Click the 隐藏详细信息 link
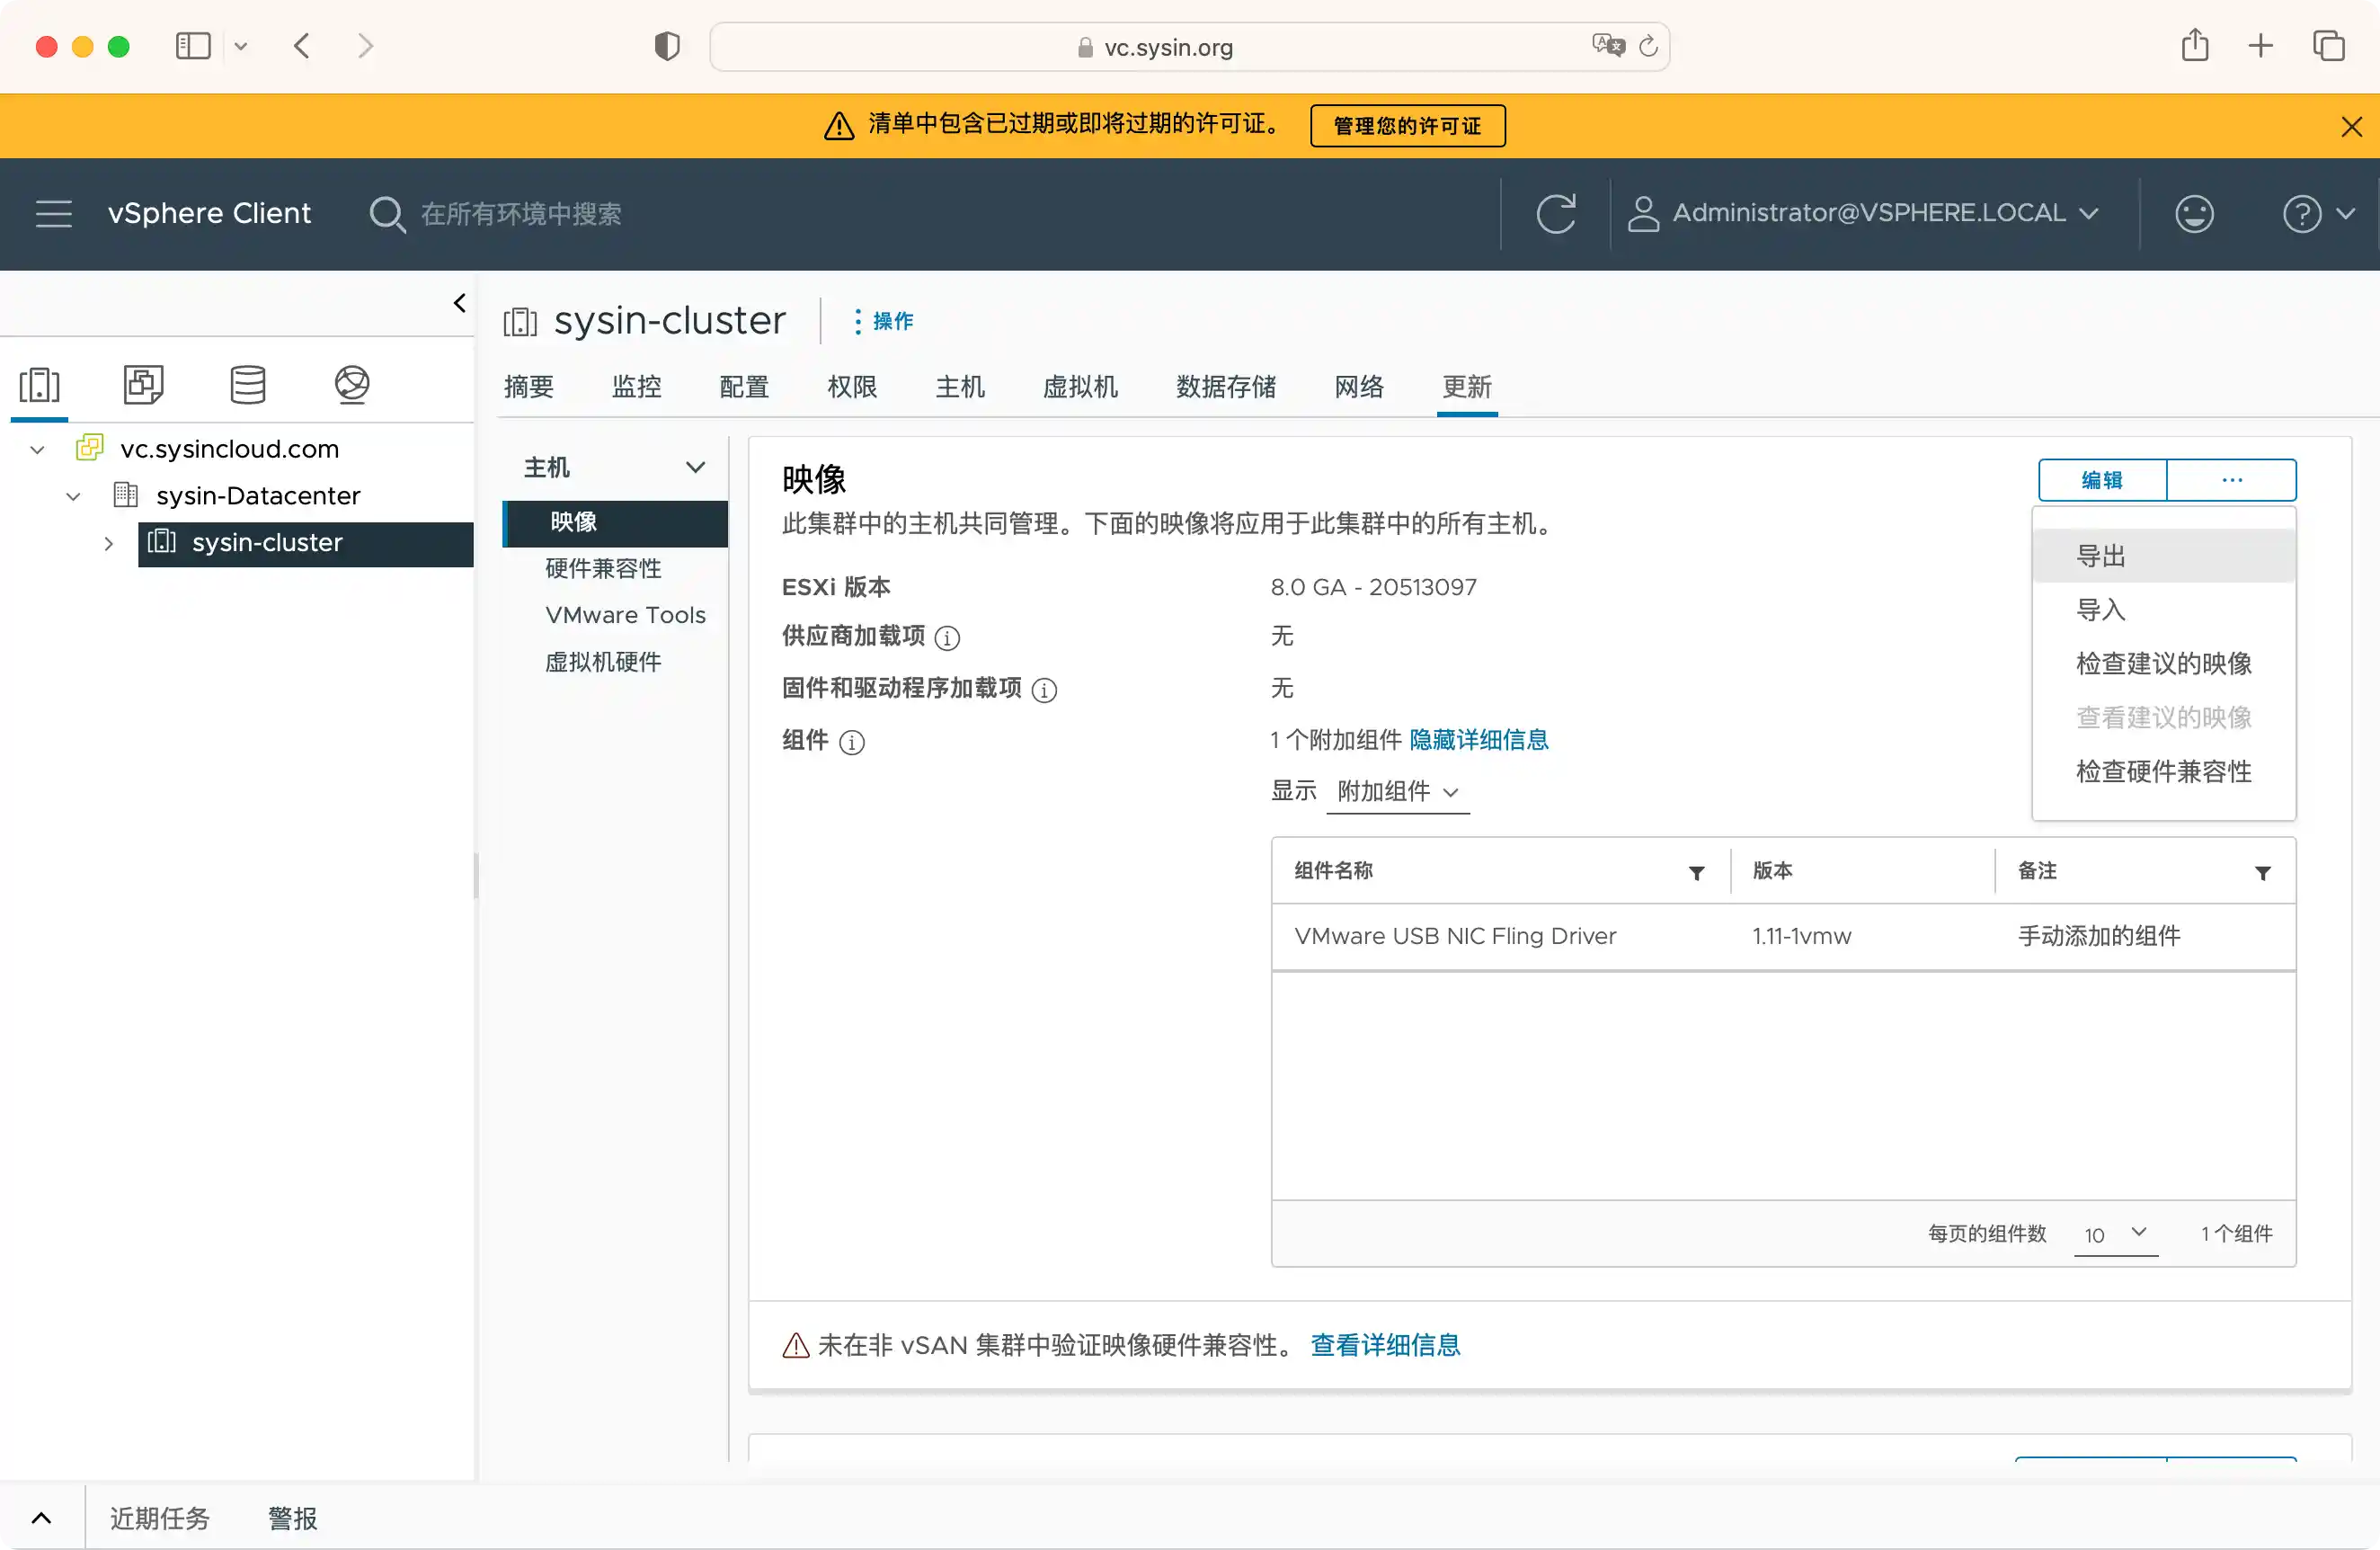The image size is (2380, 1550). pyautogui.click(x=1478, y=740)
